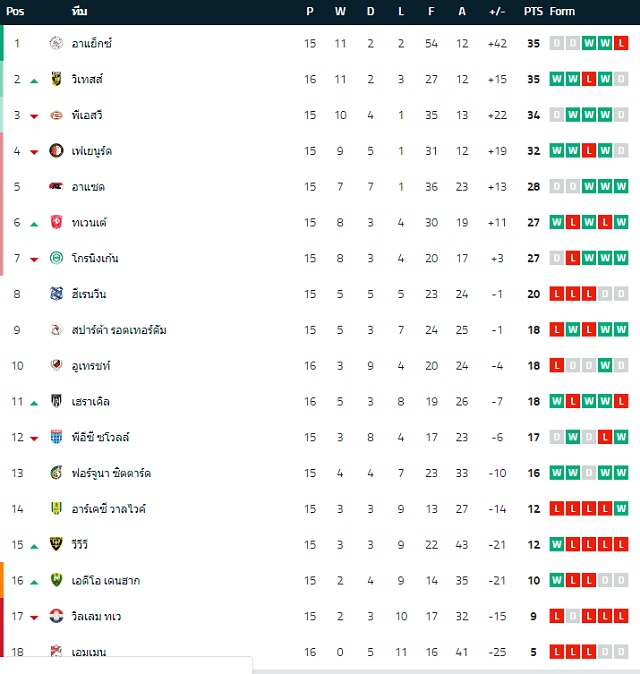Click the Twente red crest in row 6

[x=56, y=222]
